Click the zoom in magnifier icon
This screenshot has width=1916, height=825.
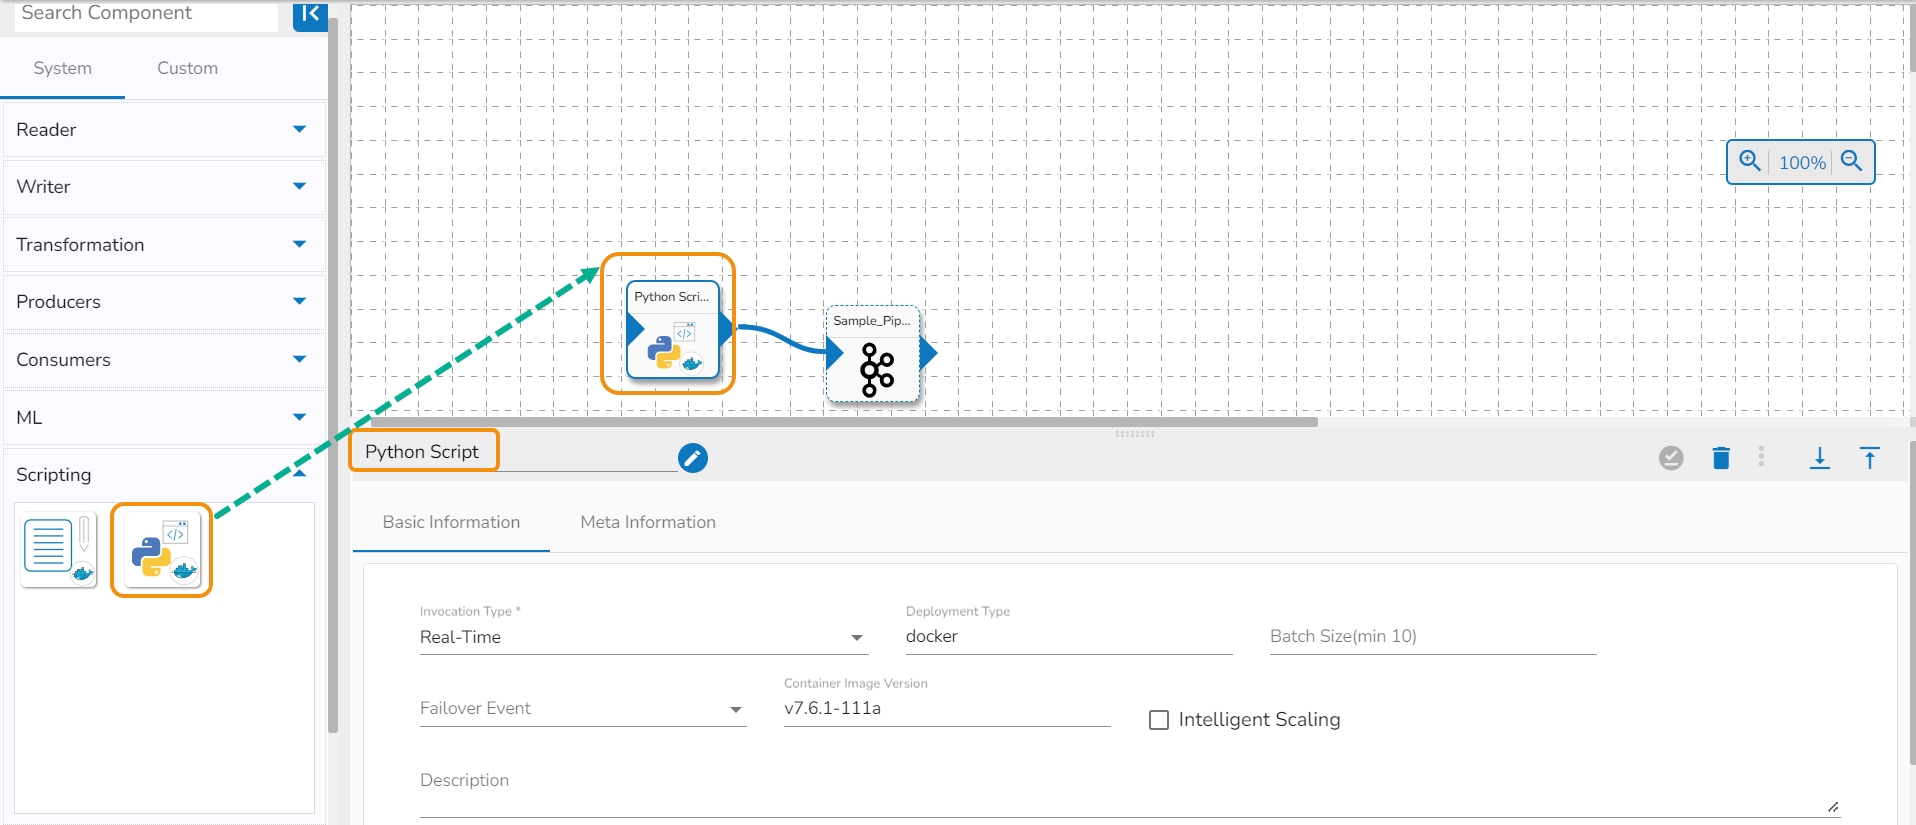click(1750, 161)
